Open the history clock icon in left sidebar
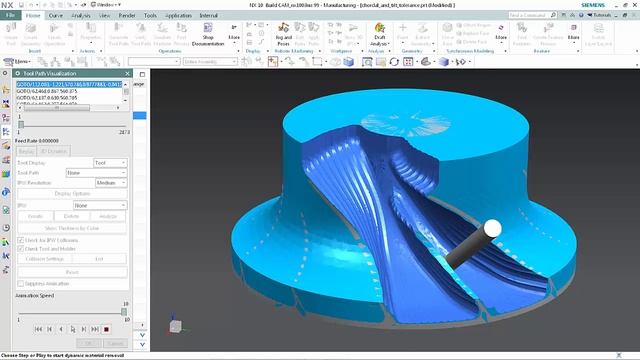The height and width of the screenshot is (360, 640). (6, 228)
